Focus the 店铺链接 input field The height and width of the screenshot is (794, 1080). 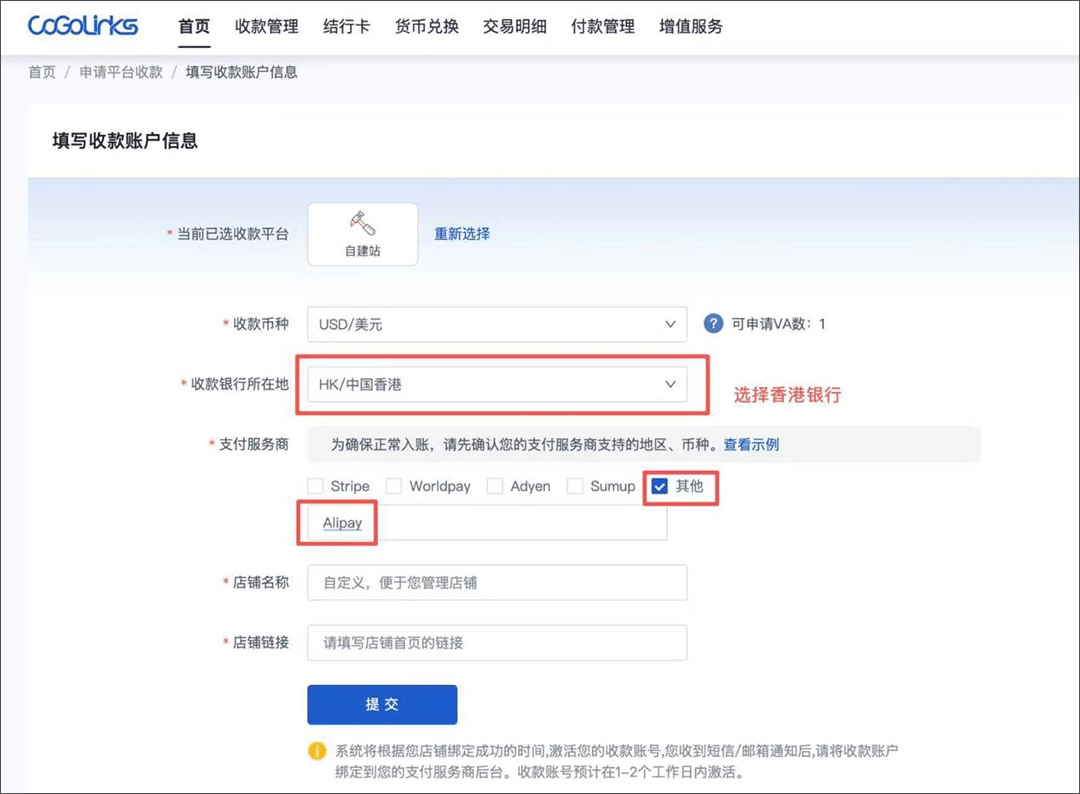click(x=497, y=643)
